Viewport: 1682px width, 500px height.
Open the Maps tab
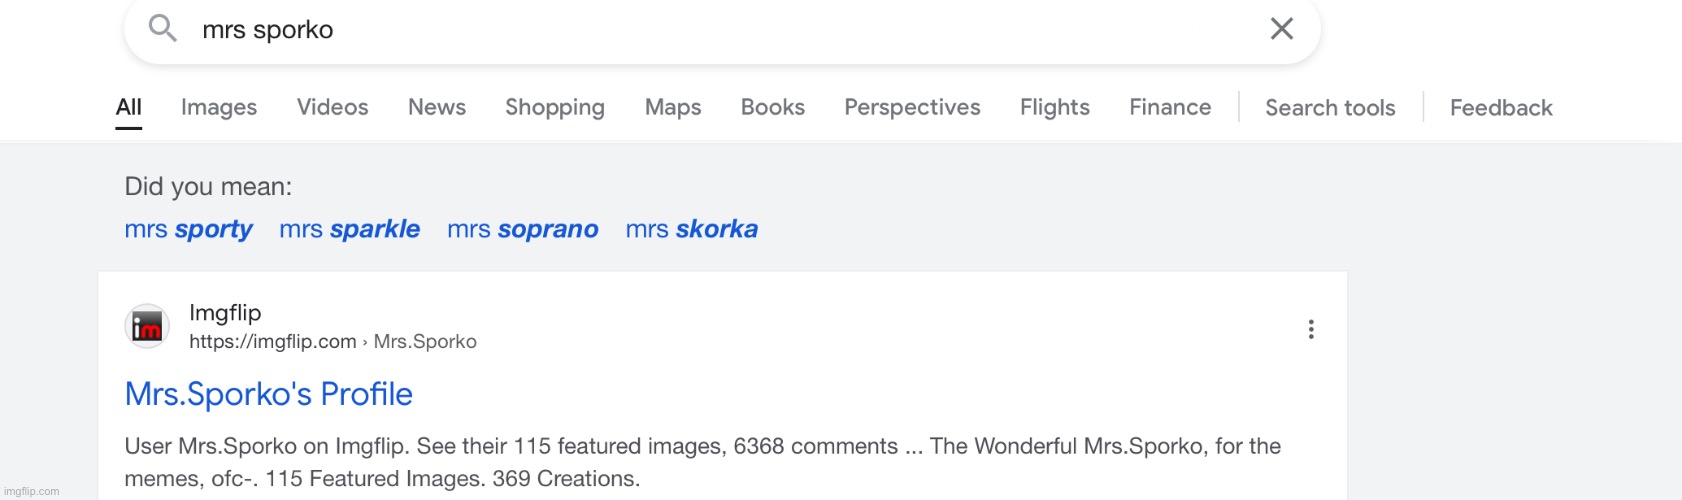[673, 107]
